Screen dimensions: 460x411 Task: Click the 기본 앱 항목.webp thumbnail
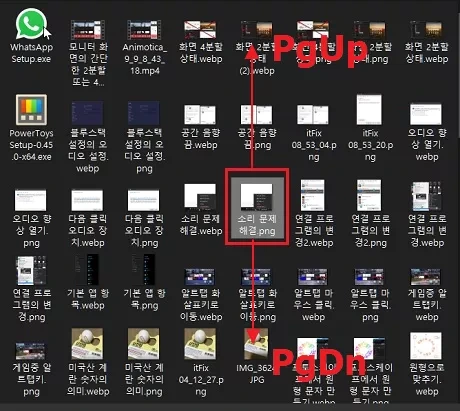click(87, 269)
